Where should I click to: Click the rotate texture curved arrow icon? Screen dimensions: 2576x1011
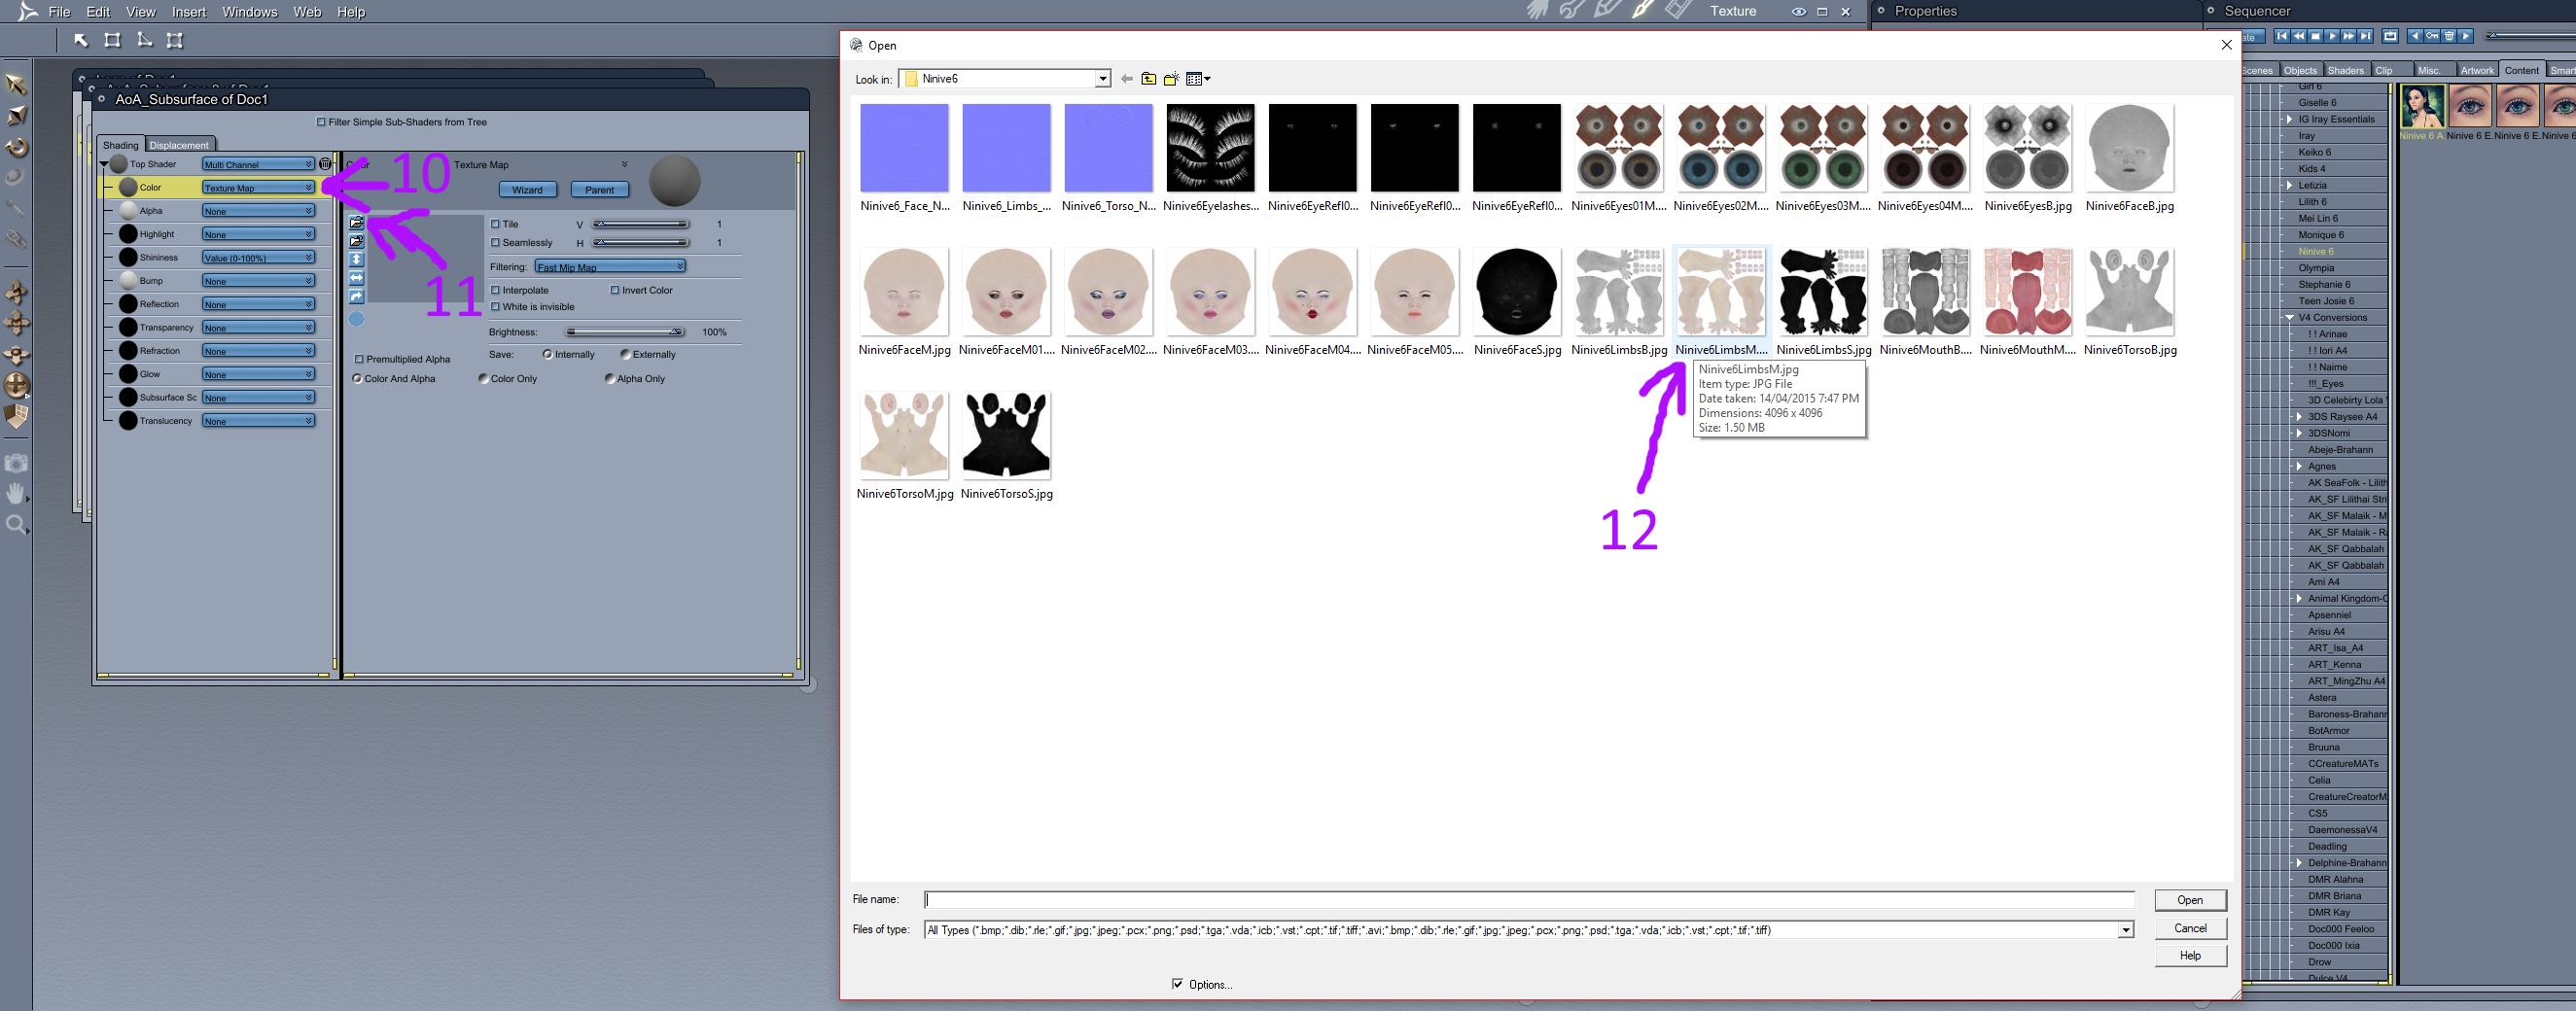point(356,297)
